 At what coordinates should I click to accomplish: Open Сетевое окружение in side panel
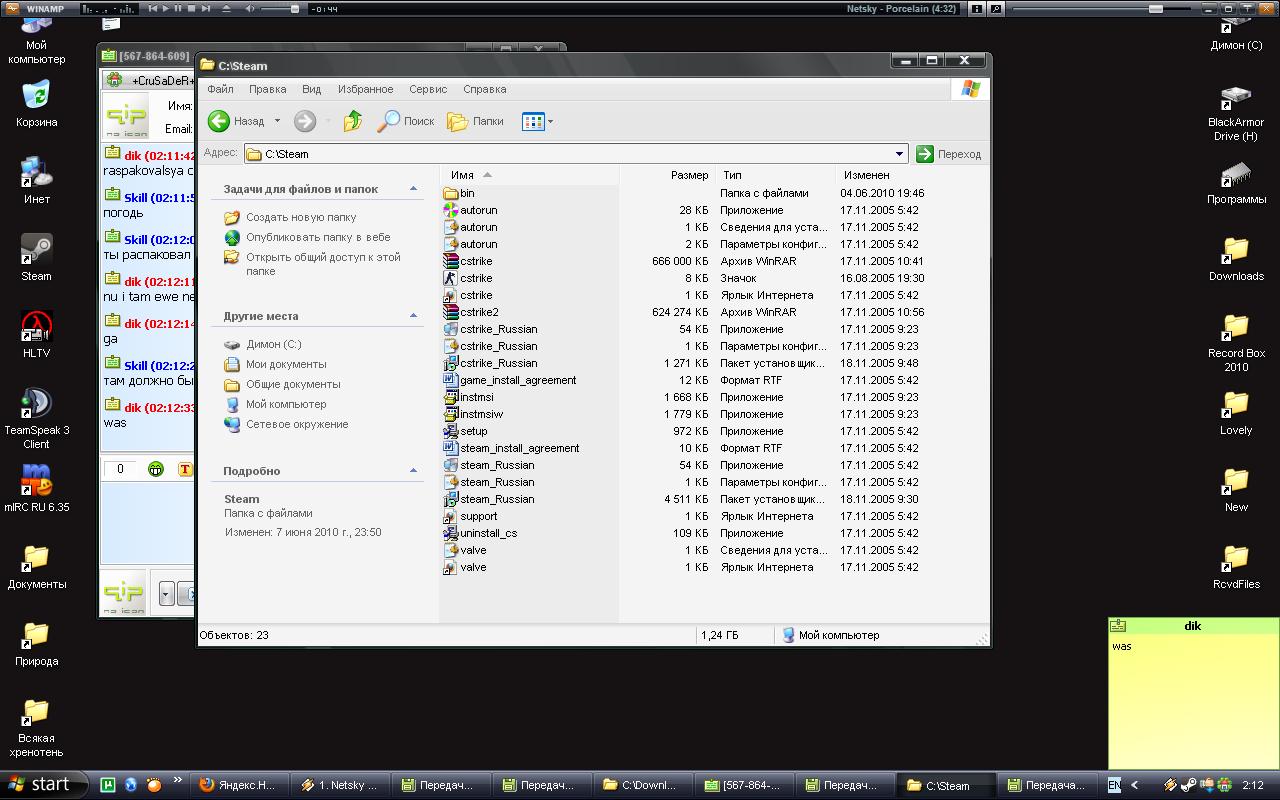coord(297,424)
